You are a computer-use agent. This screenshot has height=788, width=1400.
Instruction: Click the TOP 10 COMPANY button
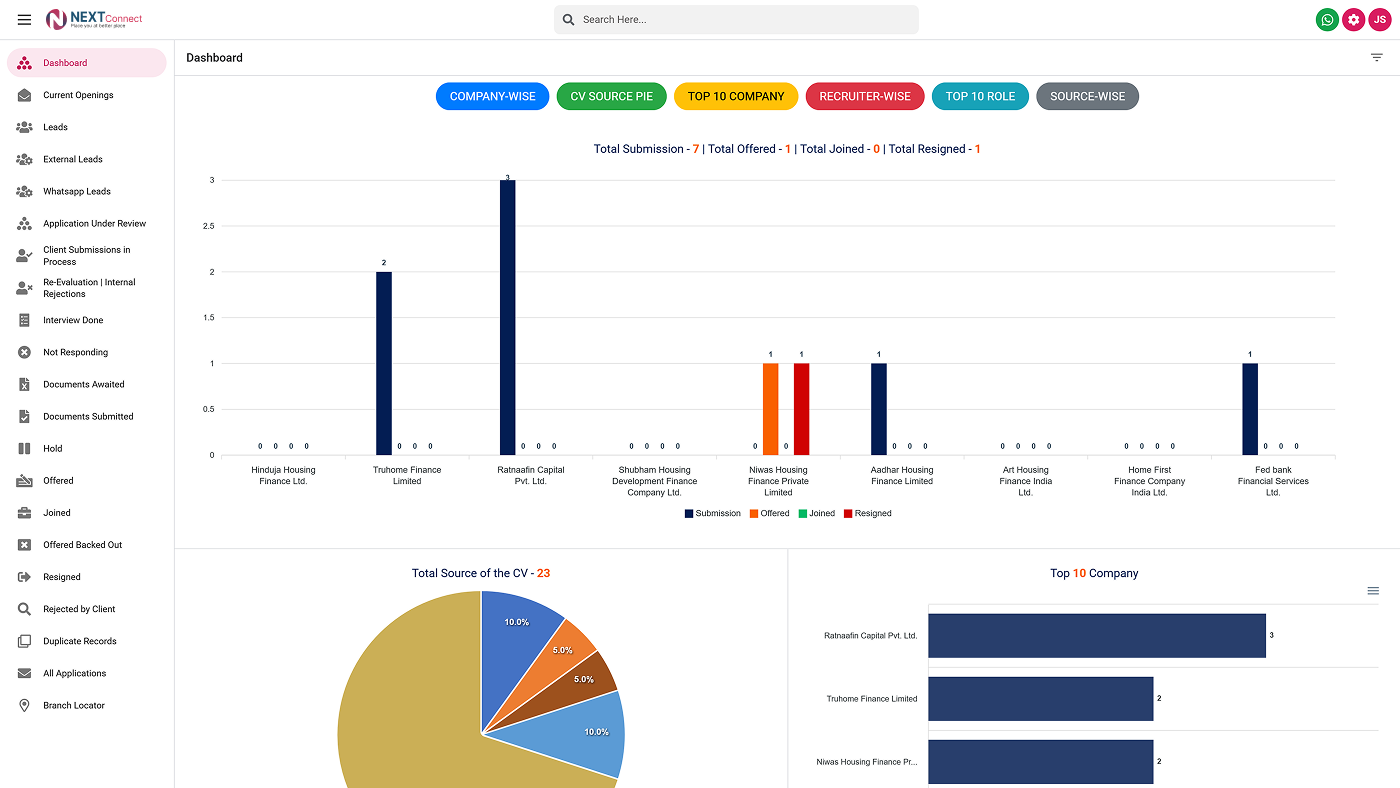(x=736, y=96)
